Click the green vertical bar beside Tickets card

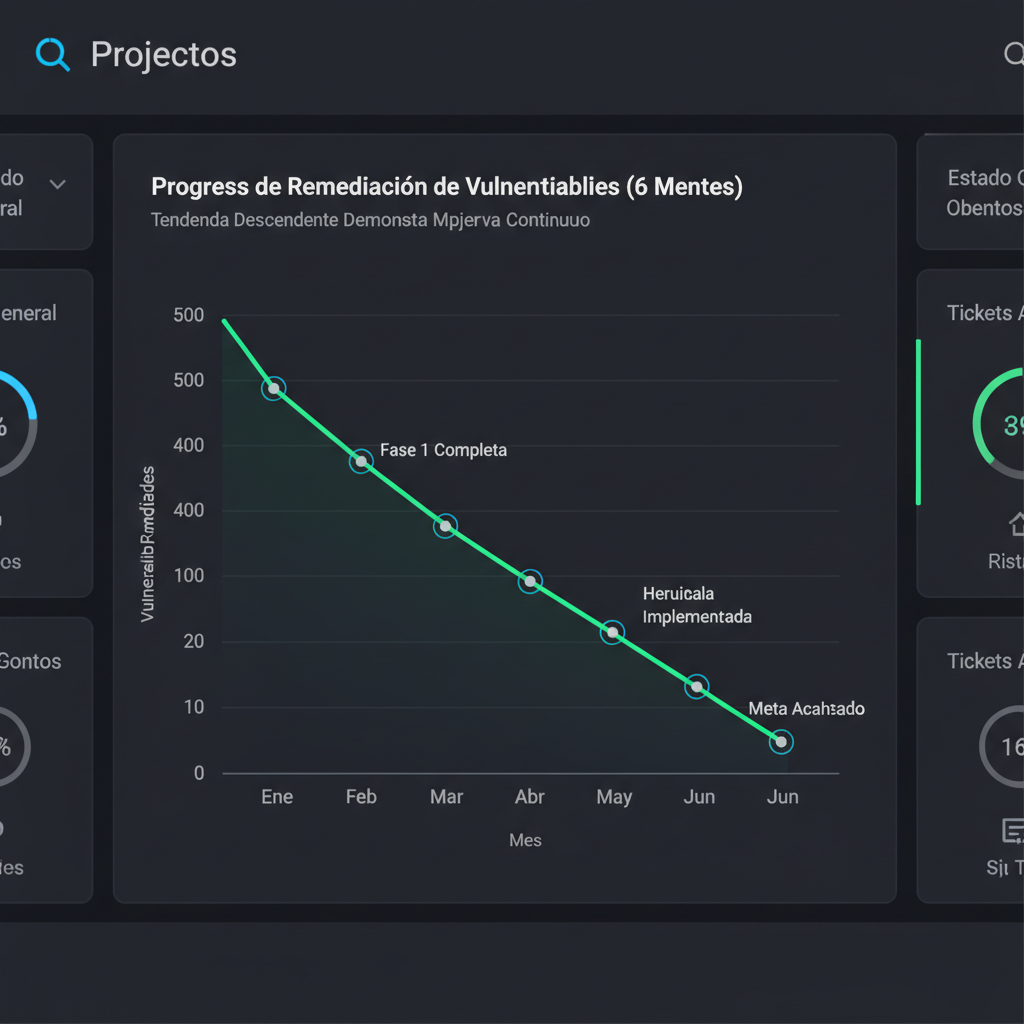click(x=918, y=422)
